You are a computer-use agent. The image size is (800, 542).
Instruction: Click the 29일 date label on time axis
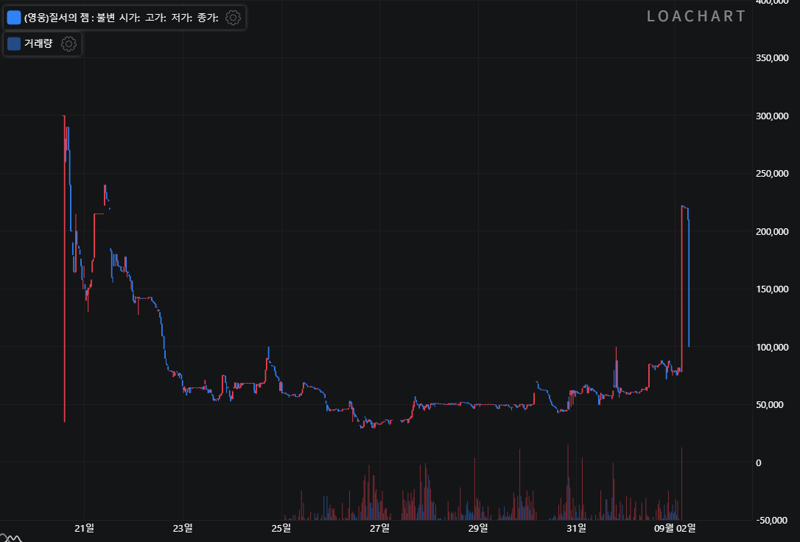tap(478, 528)
